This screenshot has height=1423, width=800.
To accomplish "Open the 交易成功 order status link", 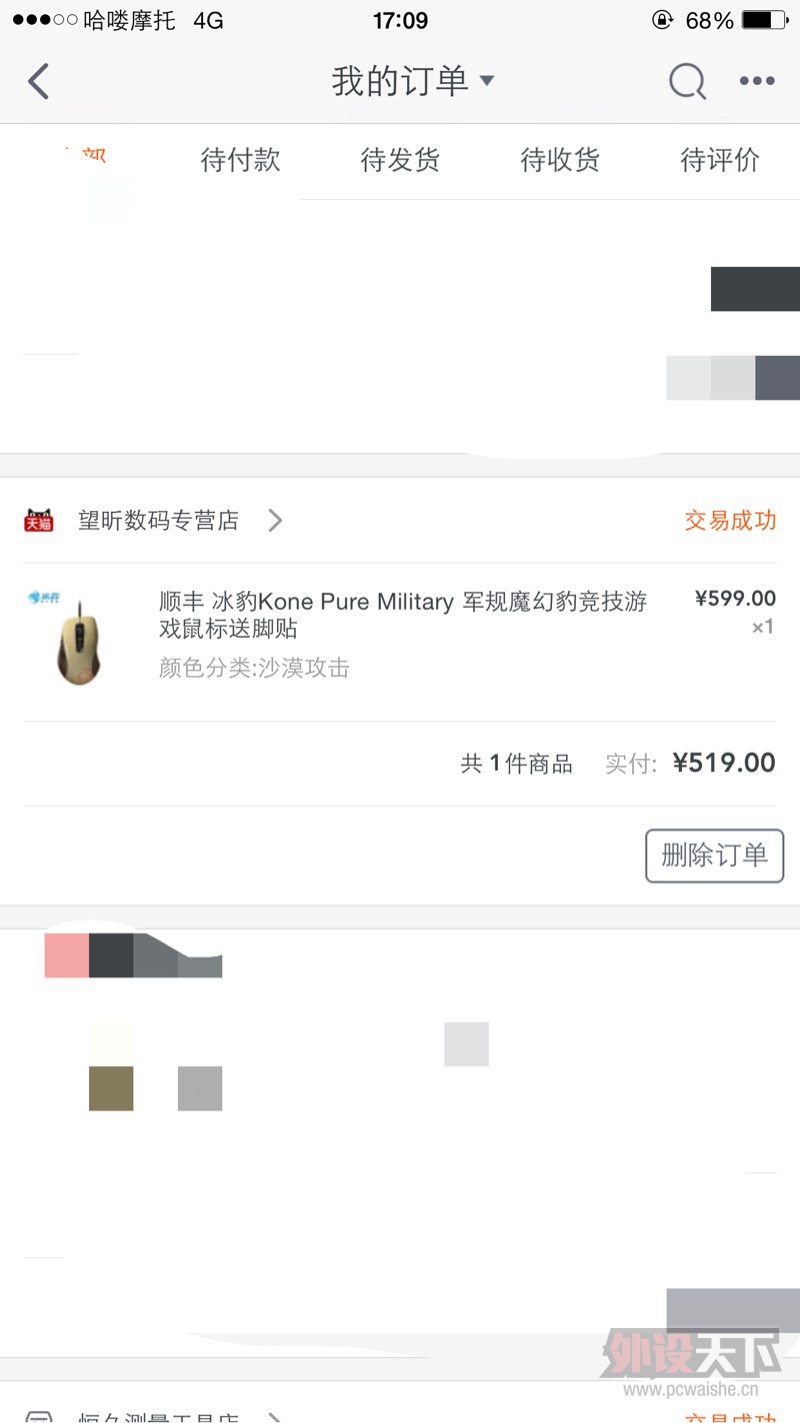I will coord(730,520).
